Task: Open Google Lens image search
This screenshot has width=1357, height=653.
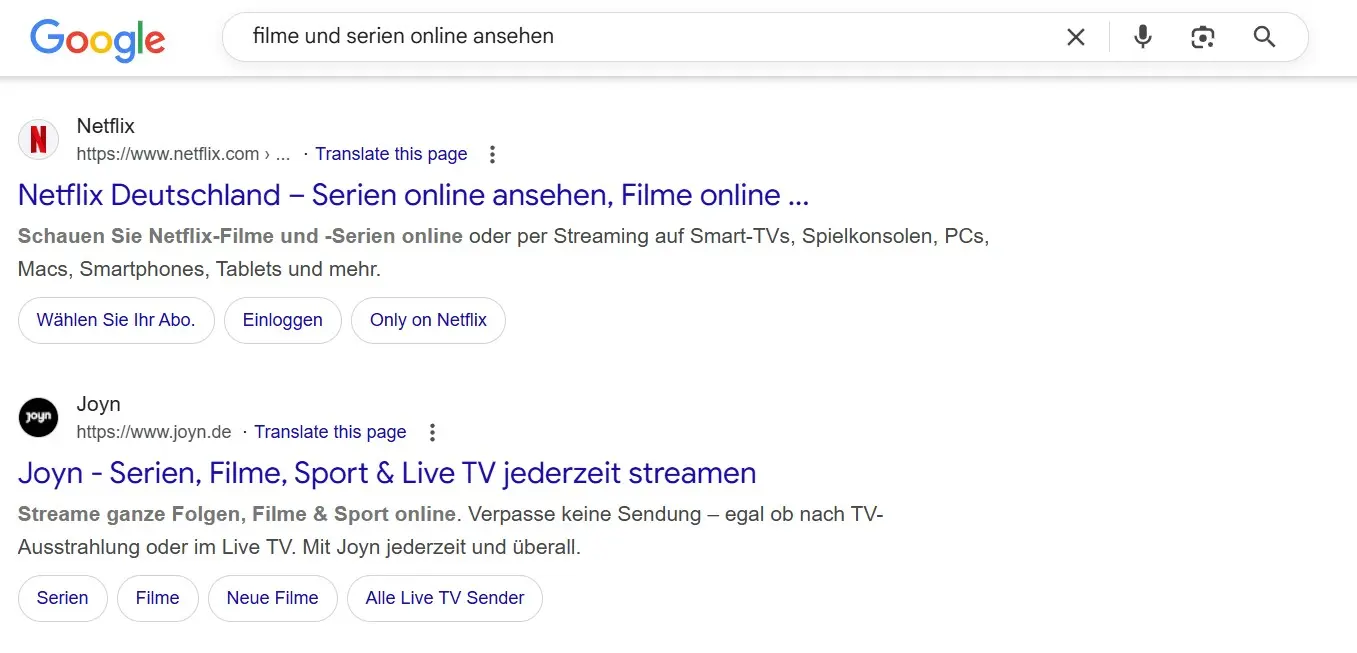Action: pyautogui.click(x=1203, y=36)
